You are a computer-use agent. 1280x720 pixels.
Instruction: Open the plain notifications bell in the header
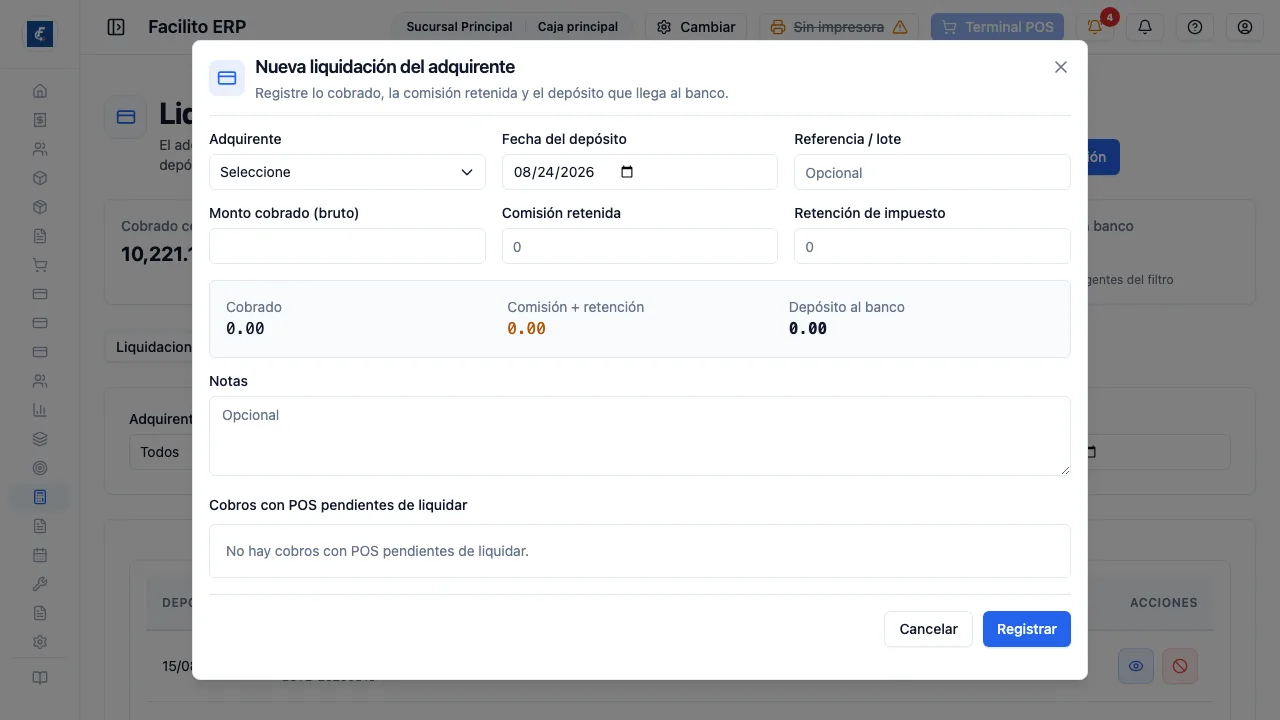tap(1145, 27)
